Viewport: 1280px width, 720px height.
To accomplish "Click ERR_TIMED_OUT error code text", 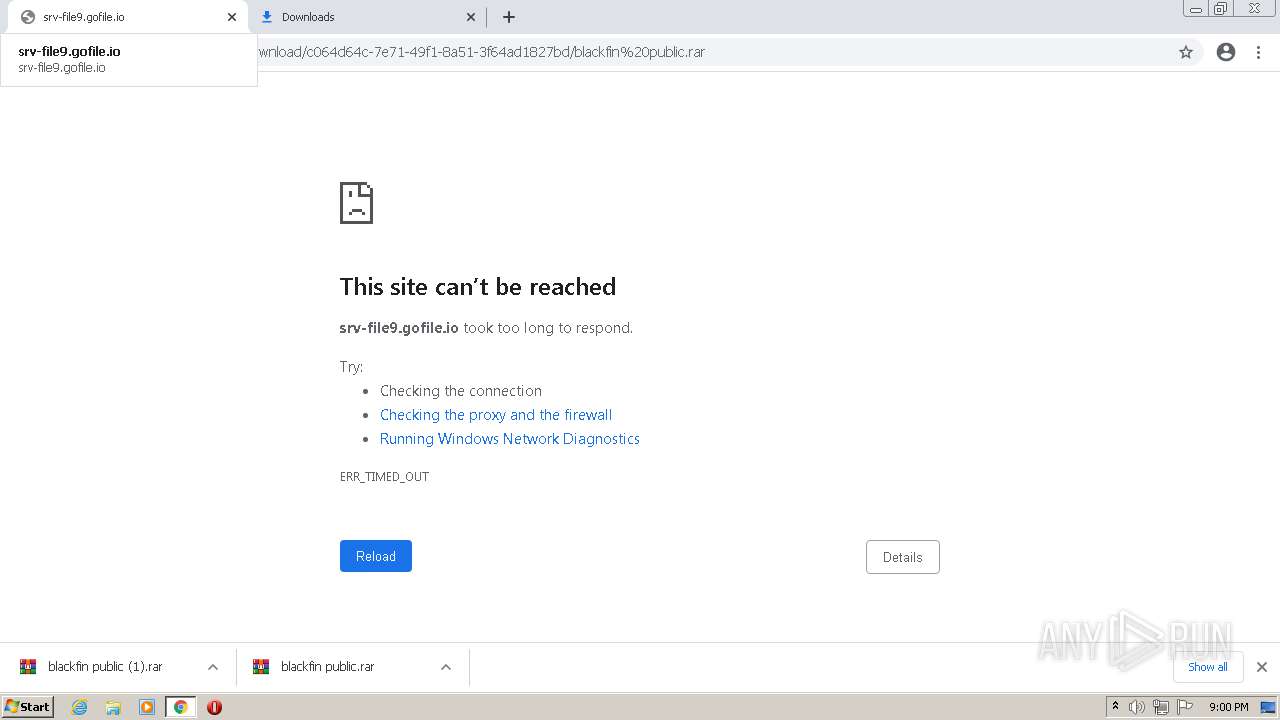I will [x=384, y=477].
